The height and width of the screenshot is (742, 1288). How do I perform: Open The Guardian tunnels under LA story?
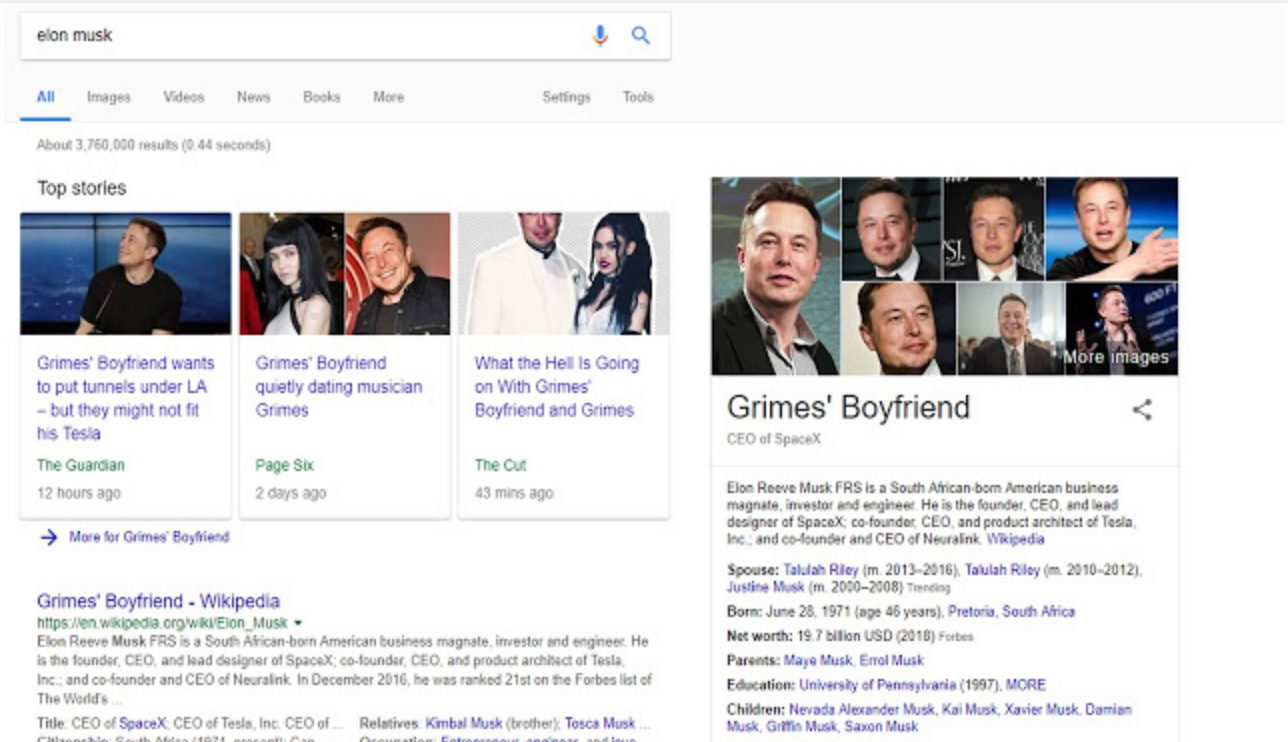pos(125,398)
